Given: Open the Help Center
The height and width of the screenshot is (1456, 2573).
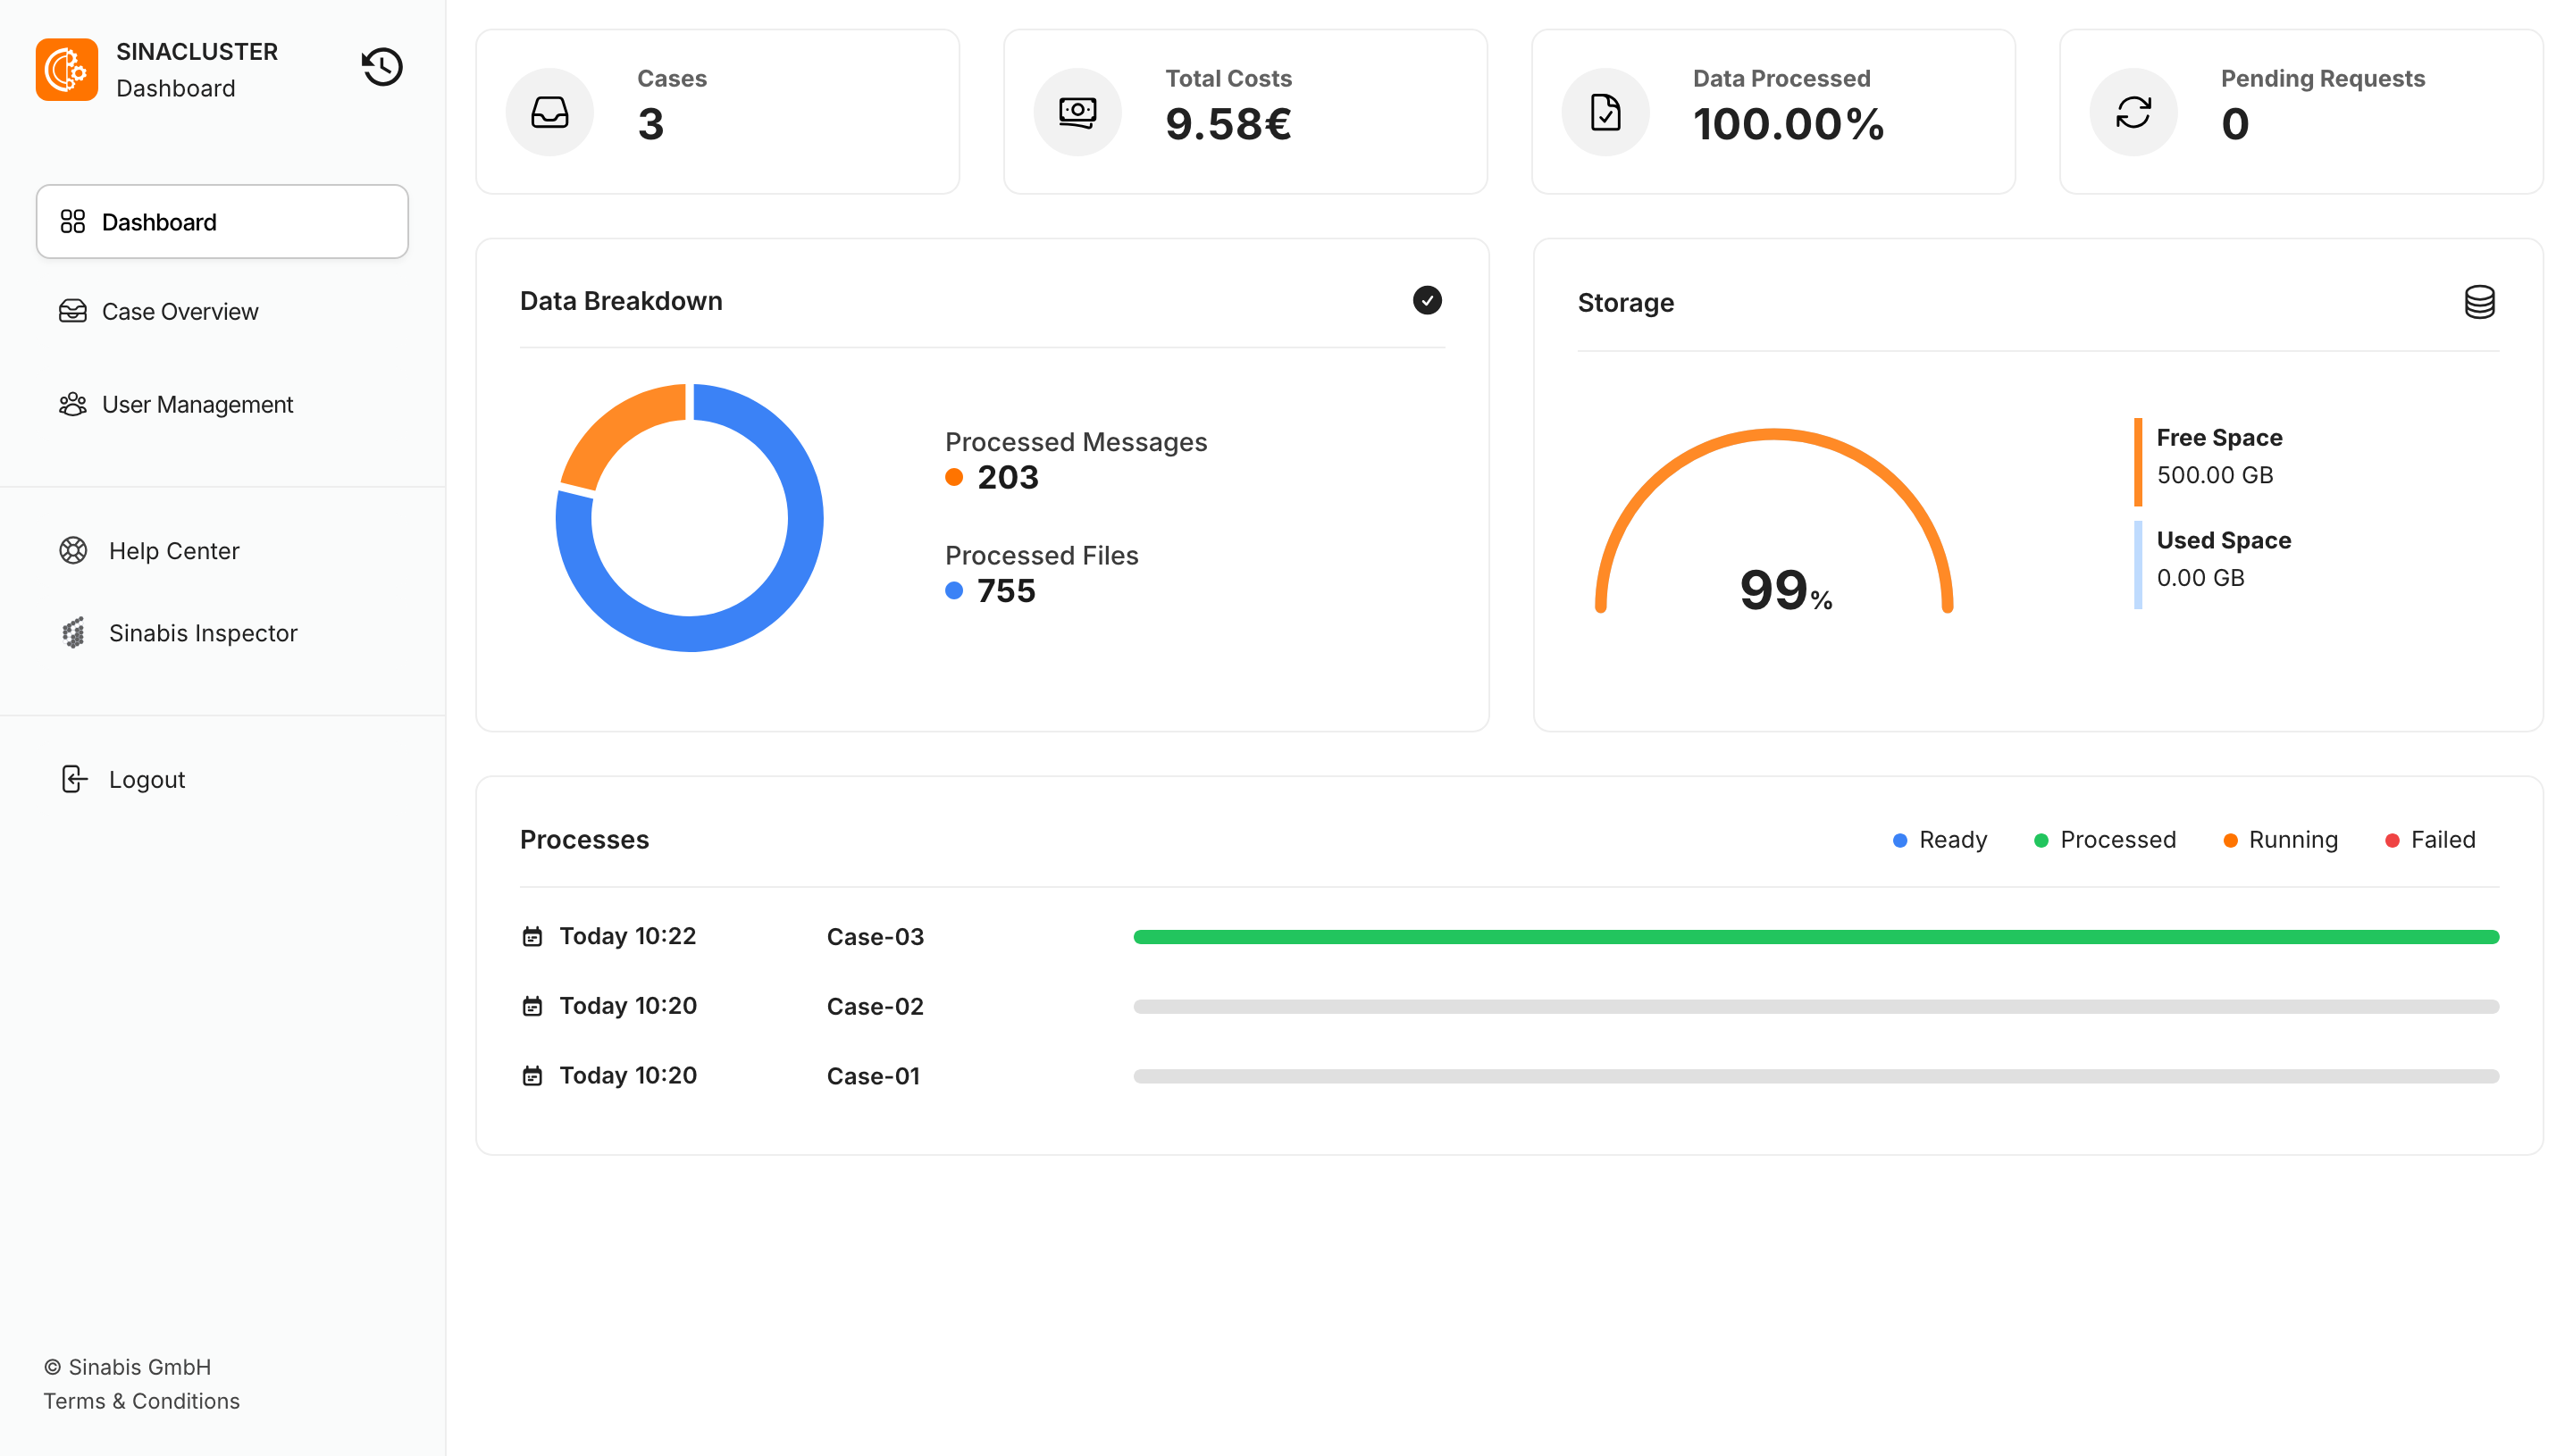Looking at the screenshot, I should (x=174, y=550).
